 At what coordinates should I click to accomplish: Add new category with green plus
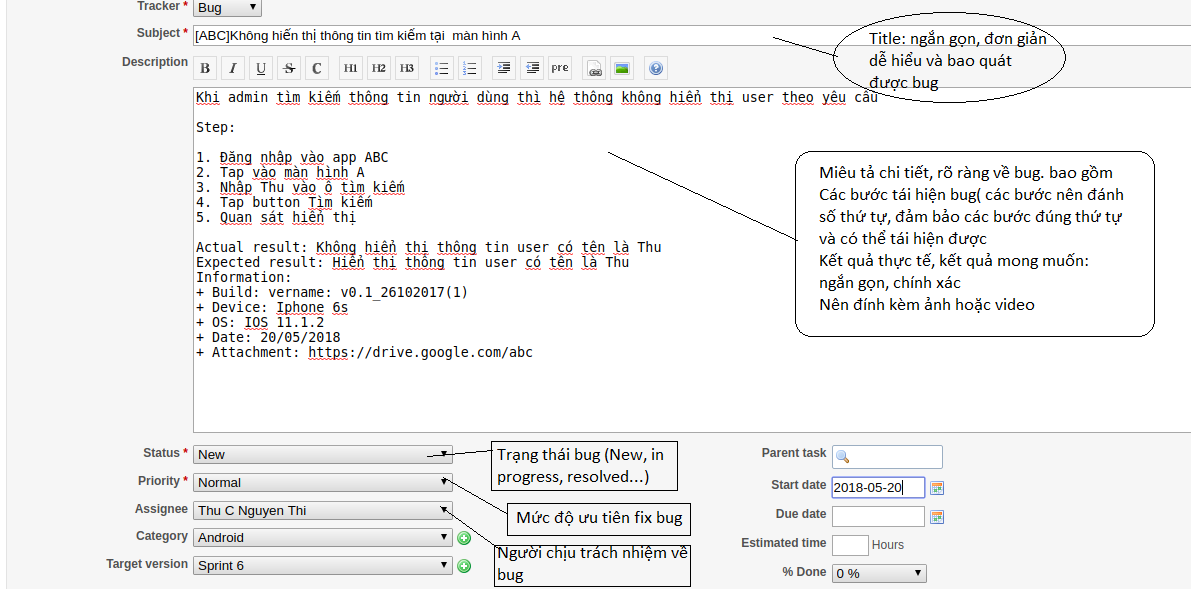[x=463, y=538]
